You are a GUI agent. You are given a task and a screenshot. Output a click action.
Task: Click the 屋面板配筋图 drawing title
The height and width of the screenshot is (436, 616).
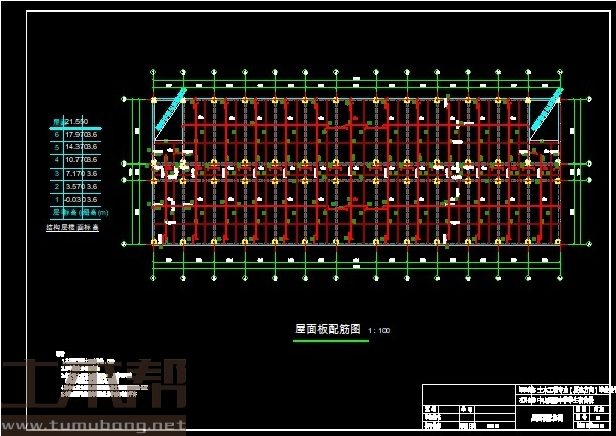[x=328, y=329]
